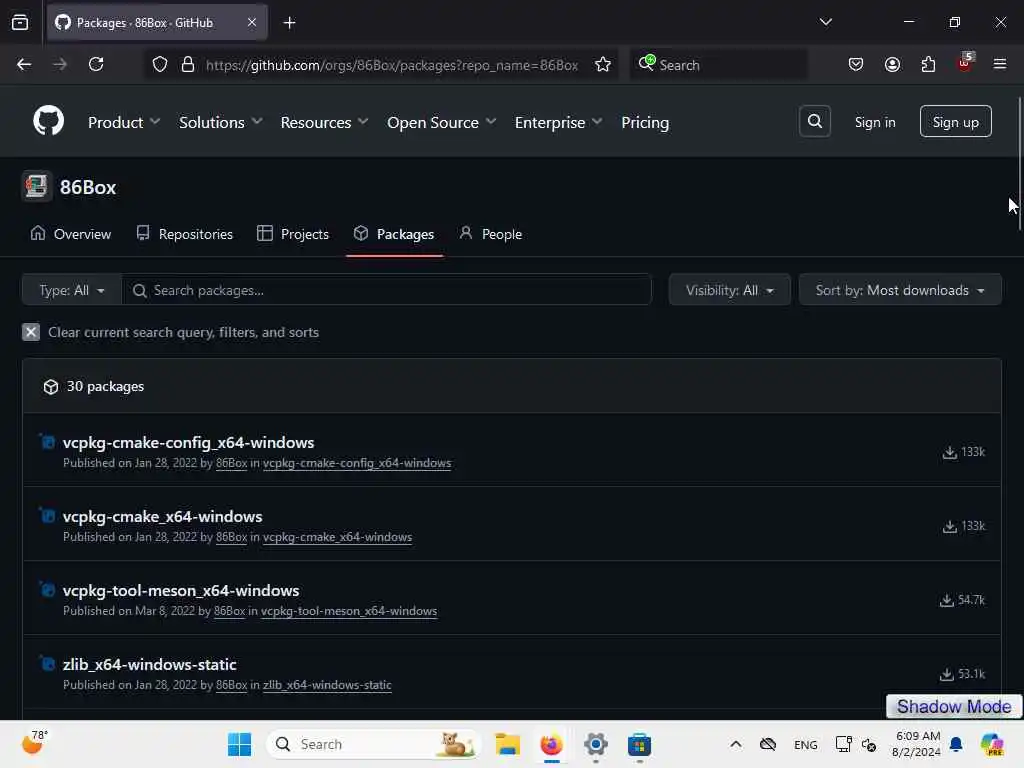
Task: Switch to the Overview tab
Action: coord(71,234)
